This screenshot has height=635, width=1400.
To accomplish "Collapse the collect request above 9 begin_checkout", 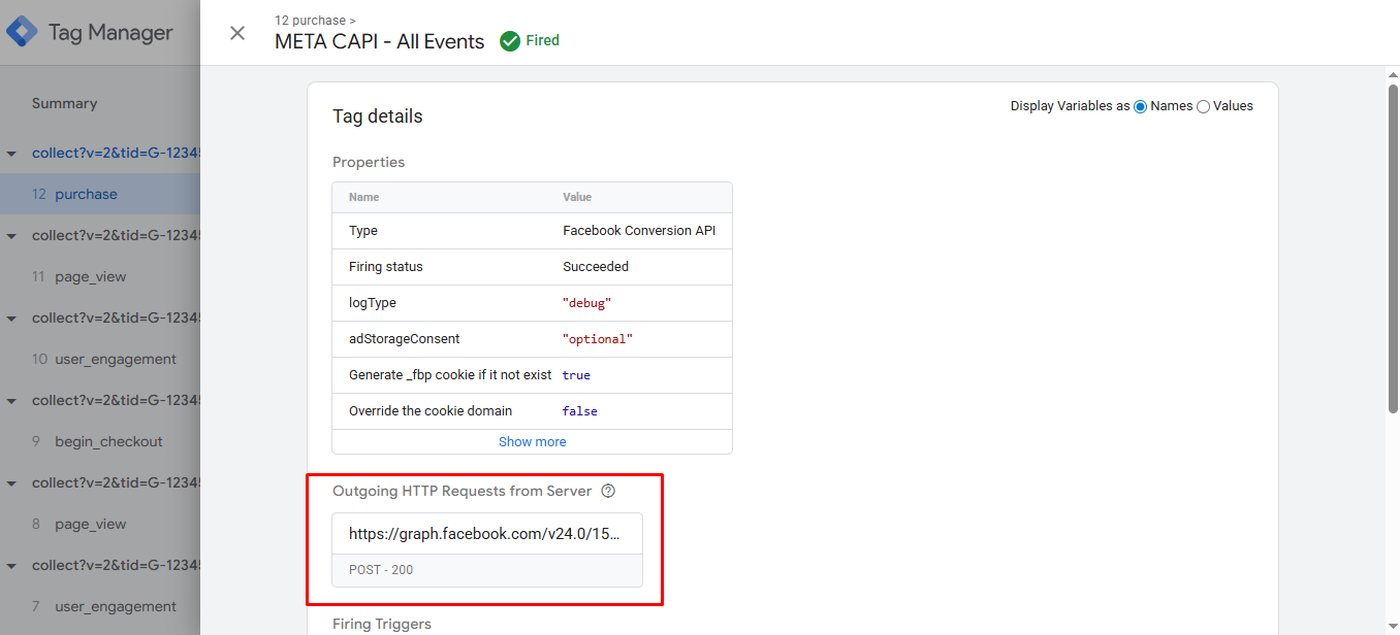I will click(x=12, y=401).
